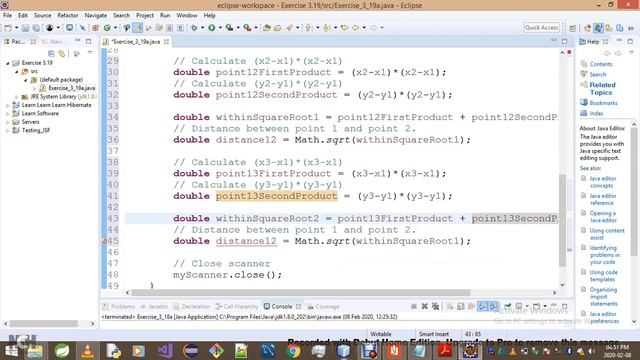Click the Last Edit Location icon

345,28
